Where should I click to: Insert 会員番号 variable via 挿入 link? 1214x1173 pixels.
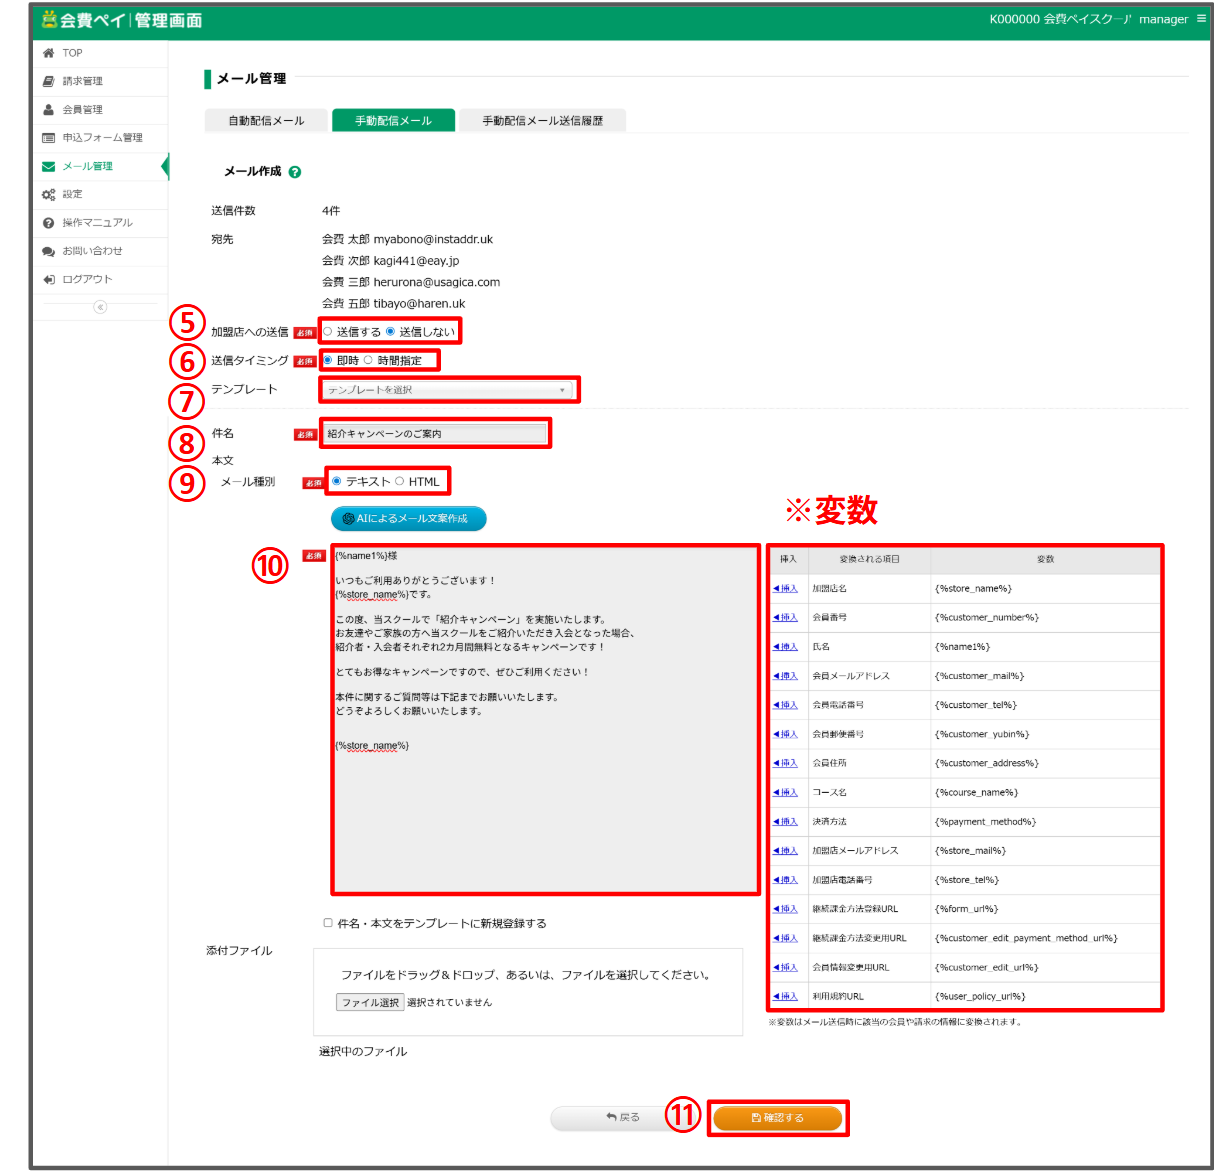(x=786, y=618)
